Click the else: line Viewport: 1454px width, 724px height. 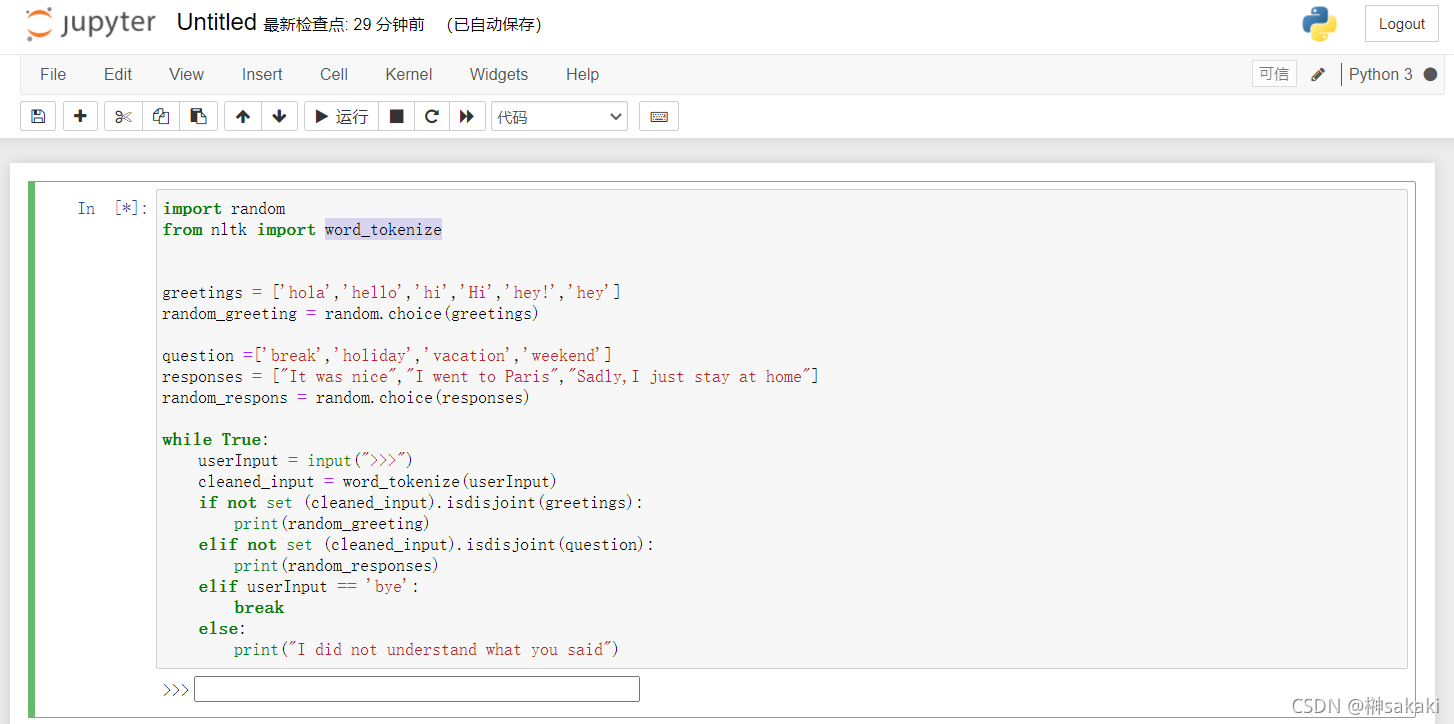(x=222, y=629)
